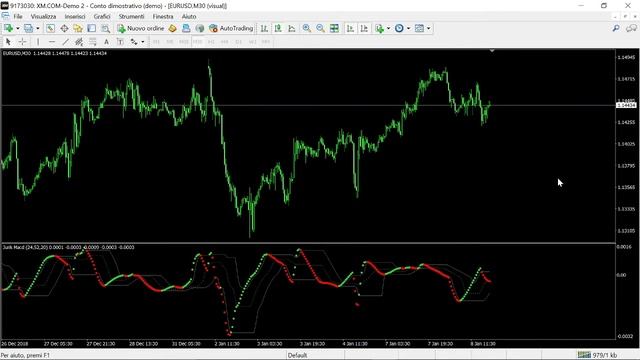The height and width of the screenshot is (360, 640).
Task: Select the Cursor arrow tool
Action: pyautogui.click(x=8, y=42)
